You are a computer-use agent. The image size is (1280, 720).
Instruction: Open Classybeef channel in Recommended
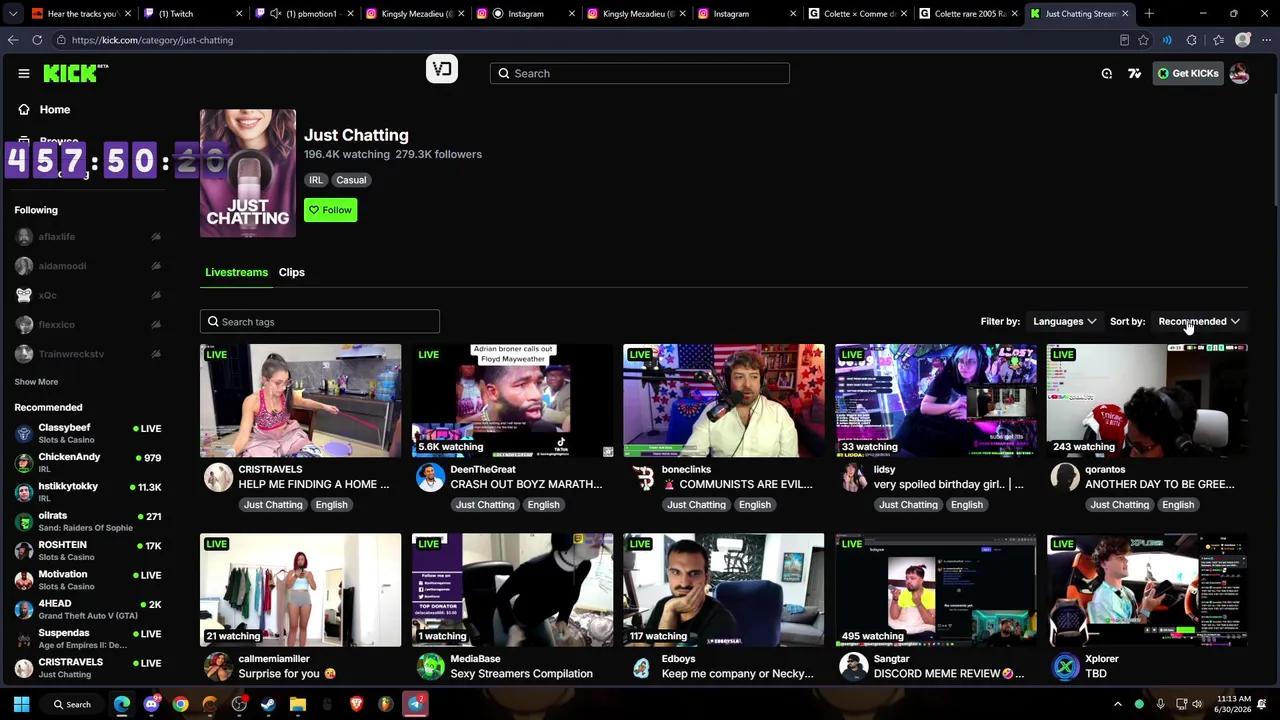[x=87, y=433]
